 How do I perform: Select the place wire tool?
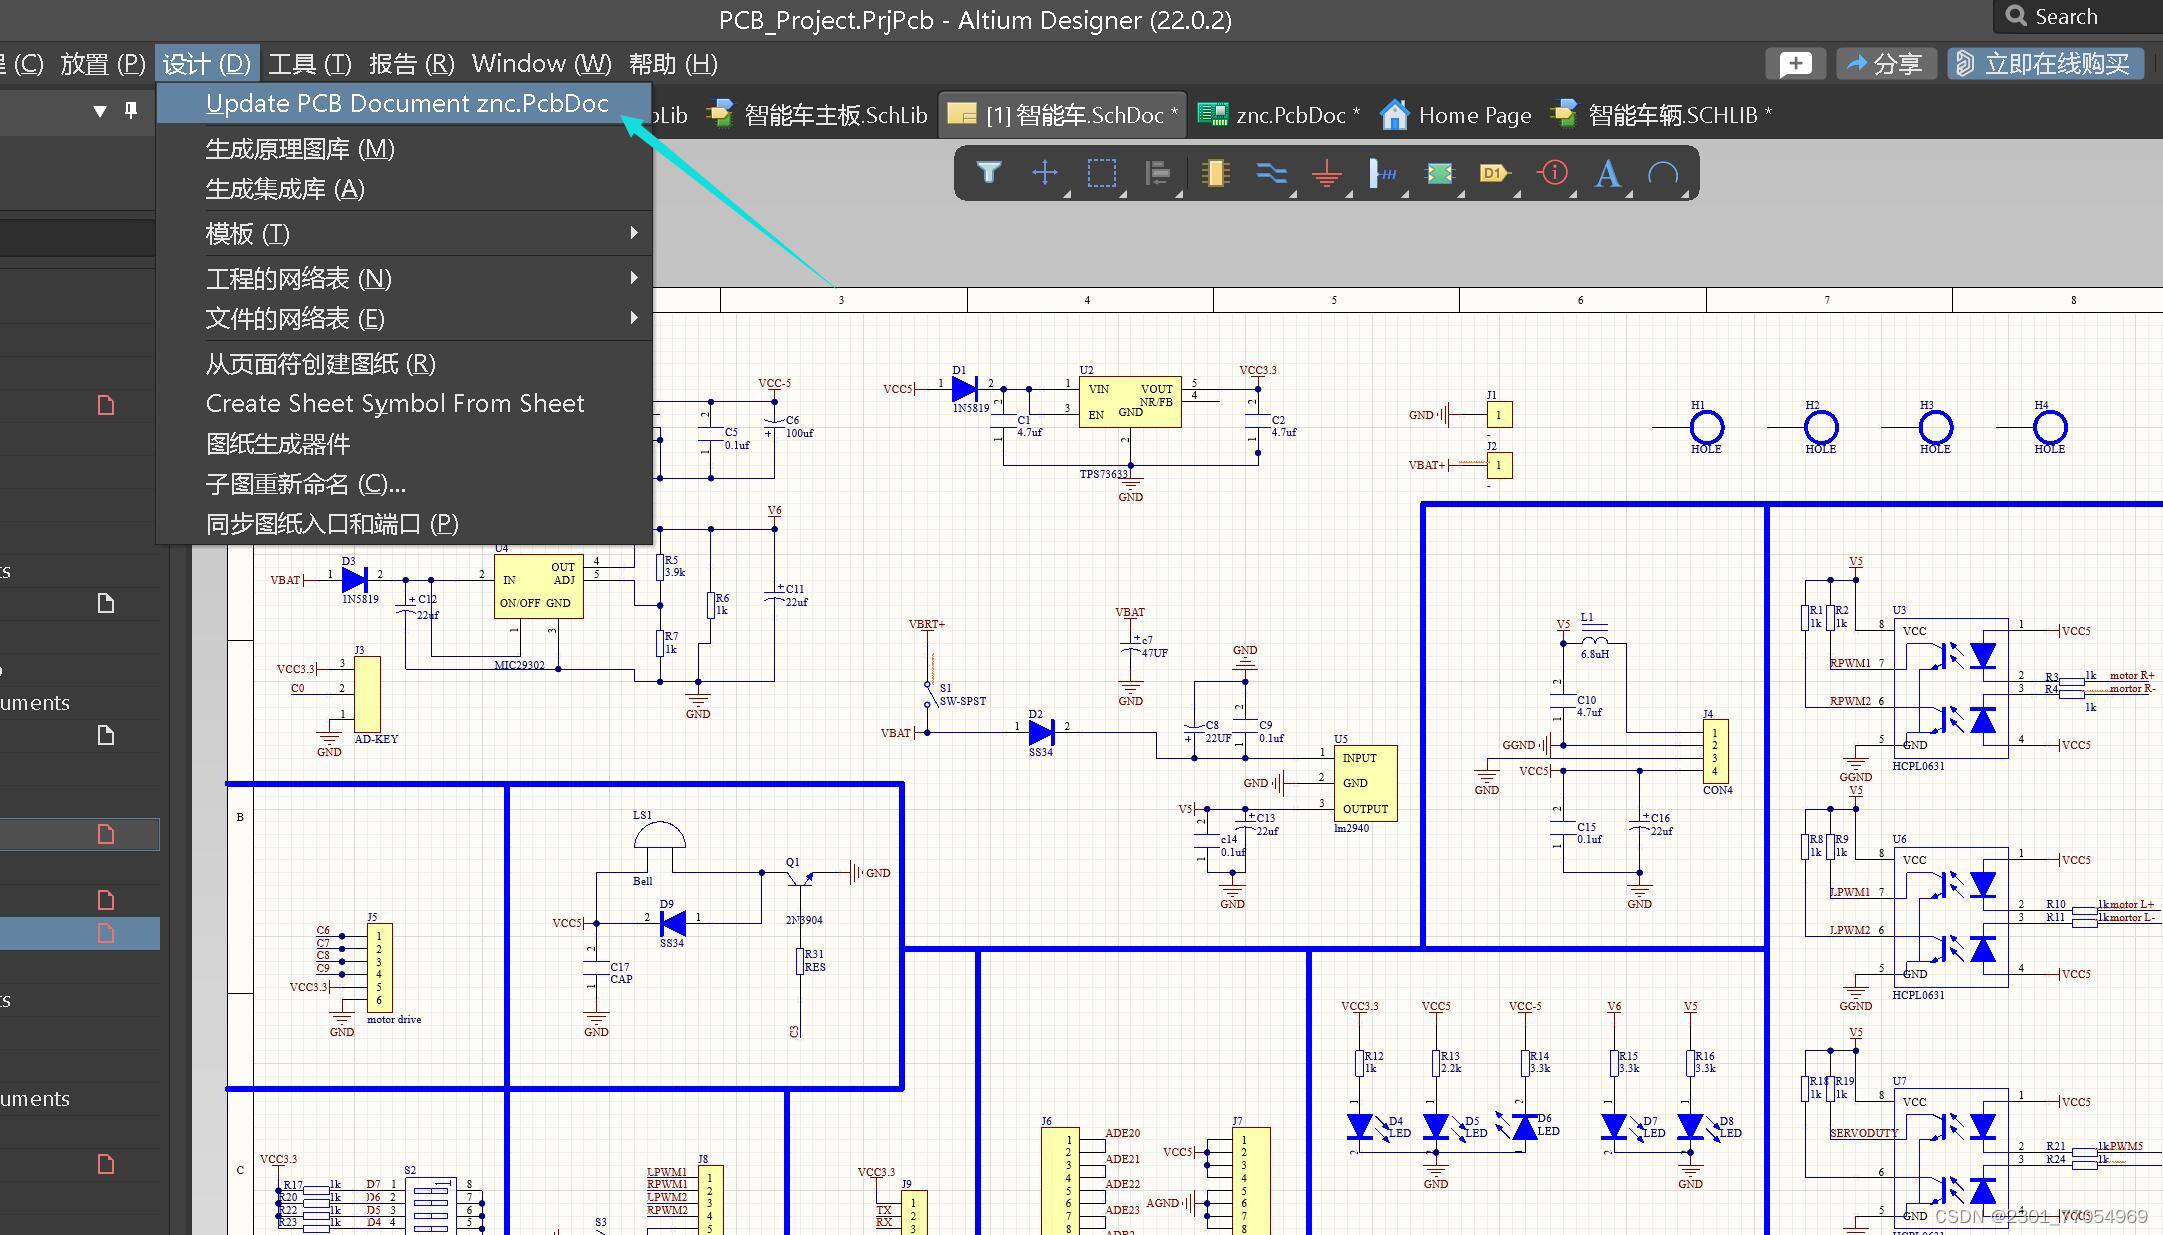point(1271,173)
